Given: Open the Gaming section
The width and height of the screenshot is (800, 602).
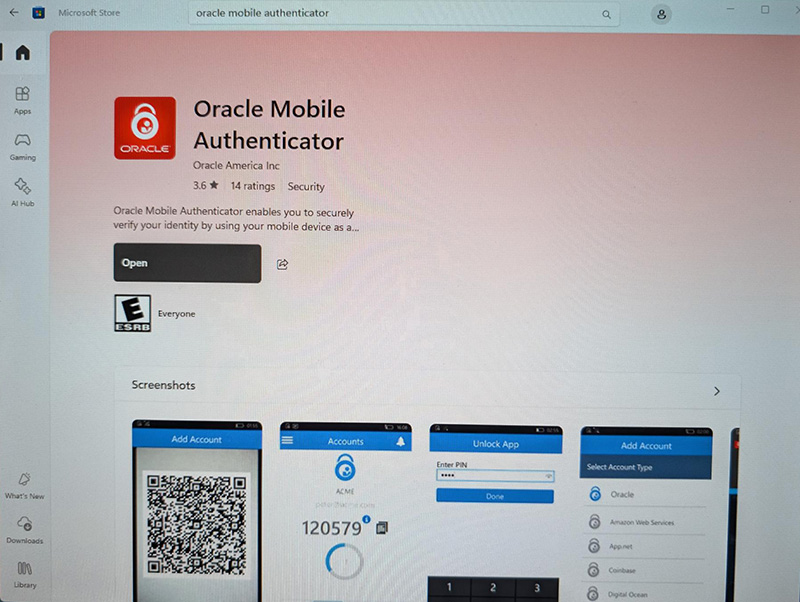Looking at the screenshot, I should click(x=22, y=147).
